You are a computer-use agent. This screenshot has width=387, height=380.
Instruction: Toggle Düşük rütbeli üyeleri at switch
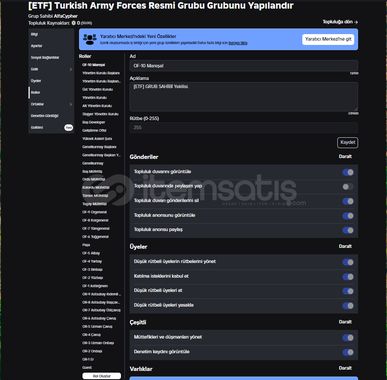tap(348, 291)
